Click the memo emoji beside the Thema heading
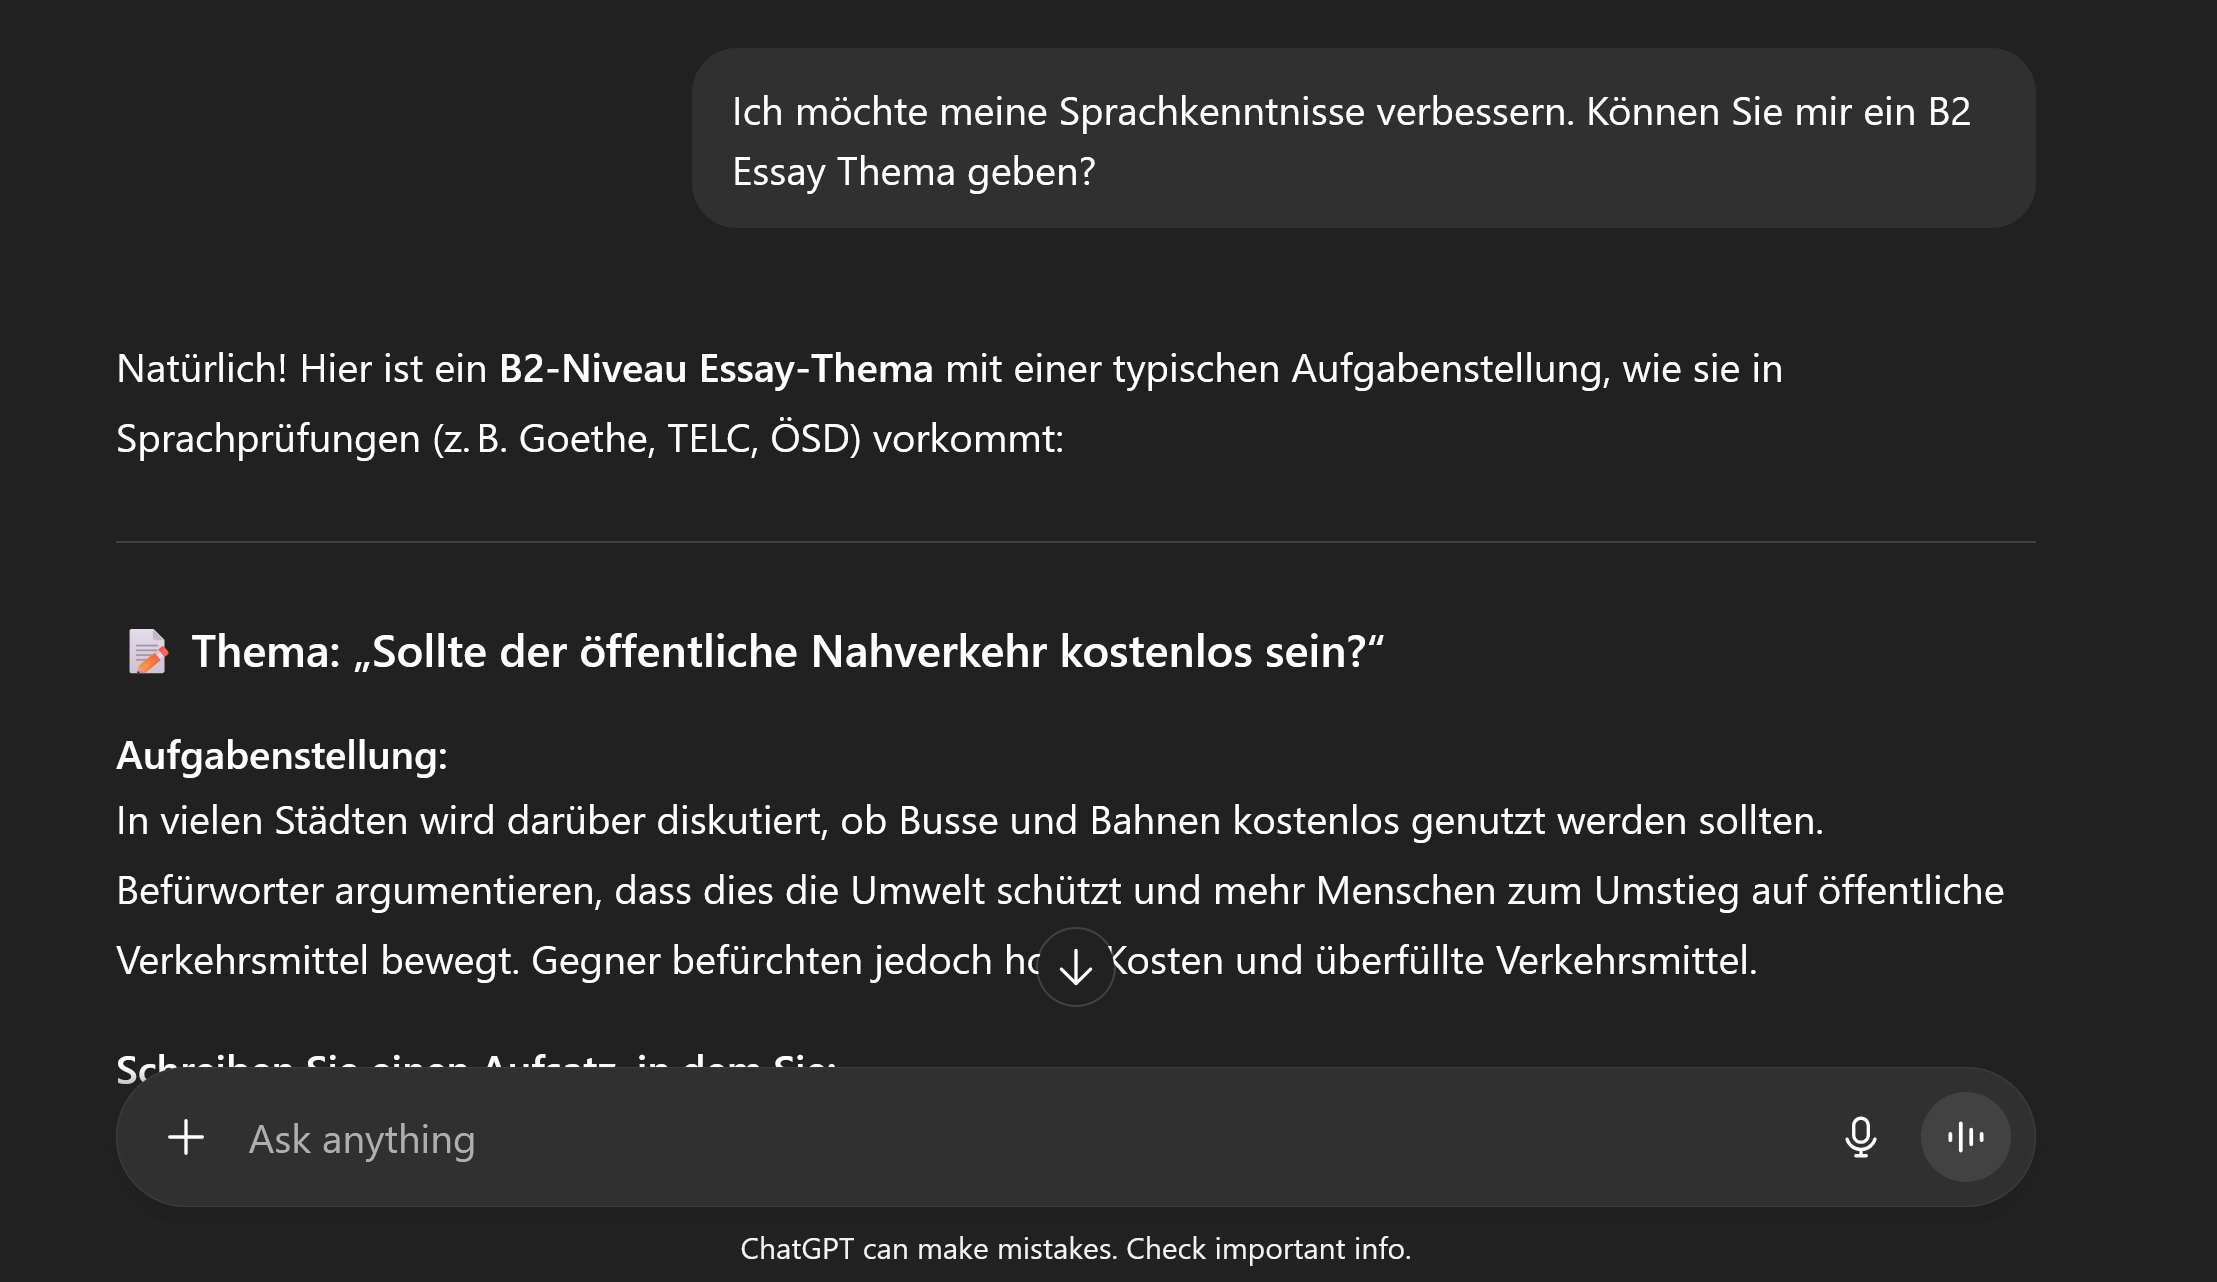Image resolution: width=2217 pixels, height=1282 pixels. click(x=148, y=652)
